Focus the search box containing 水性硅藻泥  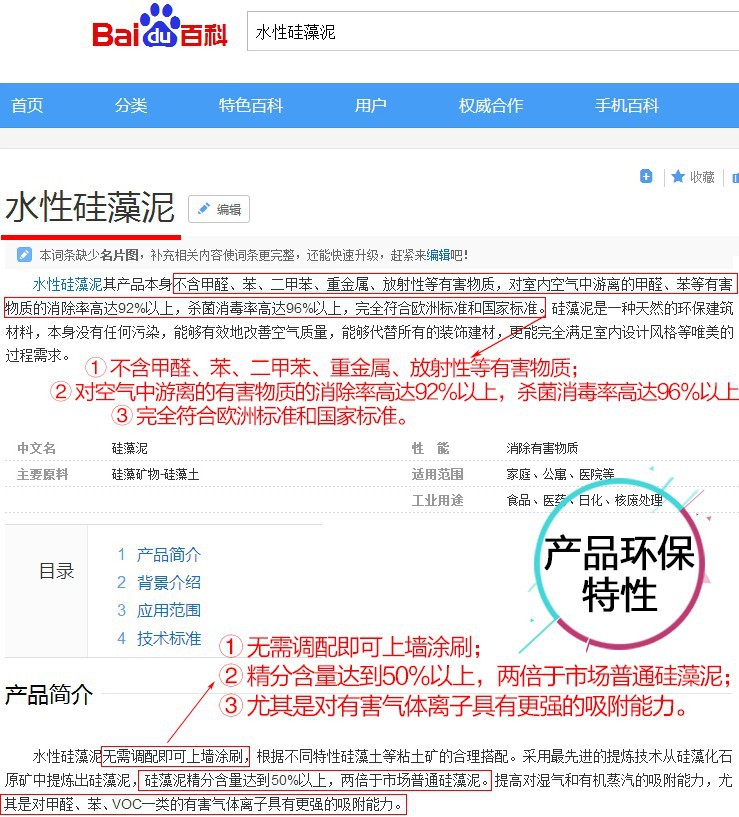(x=492, y=32)
